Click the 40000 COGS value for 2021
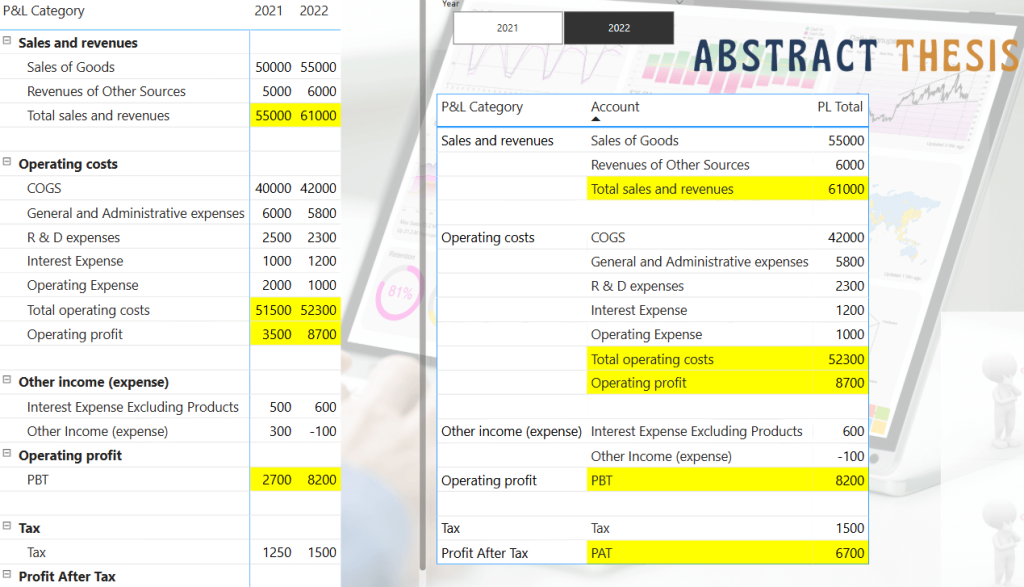Image resolution: width=1024 pixels, height=587 pixels. 273,189
